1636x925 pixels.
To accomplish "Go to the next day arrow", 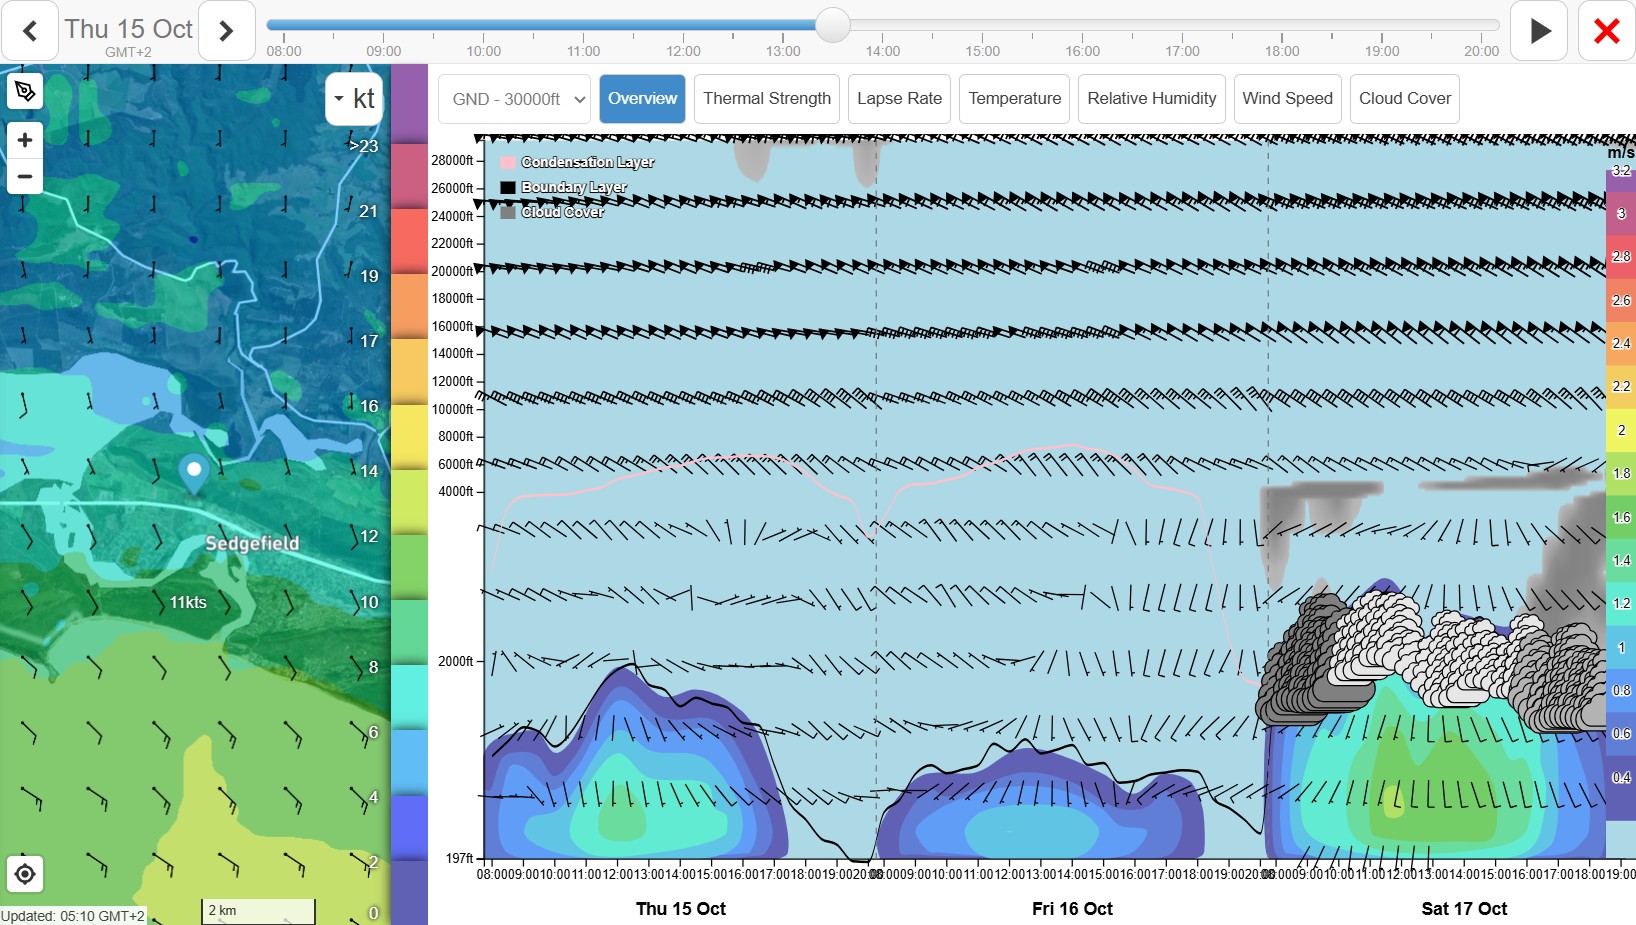I will (x=226, y=31).
